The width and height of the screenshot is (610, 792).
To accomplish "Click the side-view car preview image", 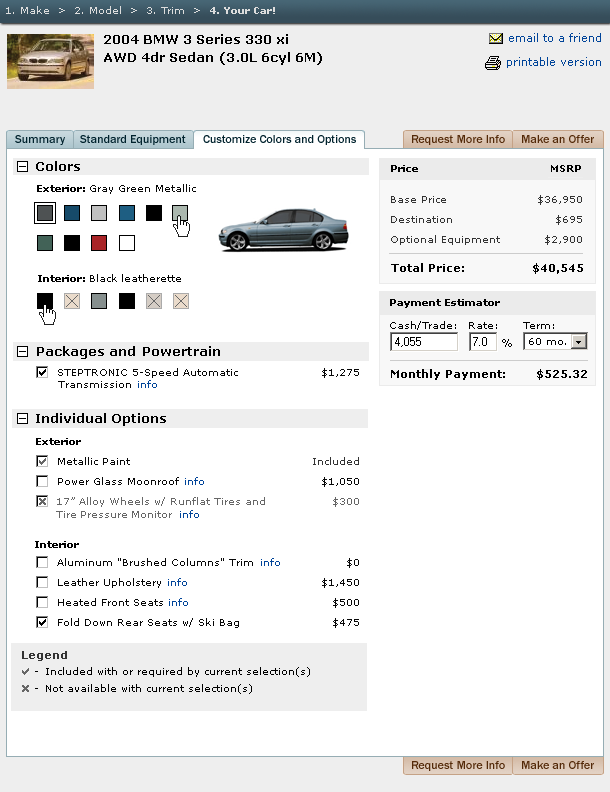I will (284, 230).
